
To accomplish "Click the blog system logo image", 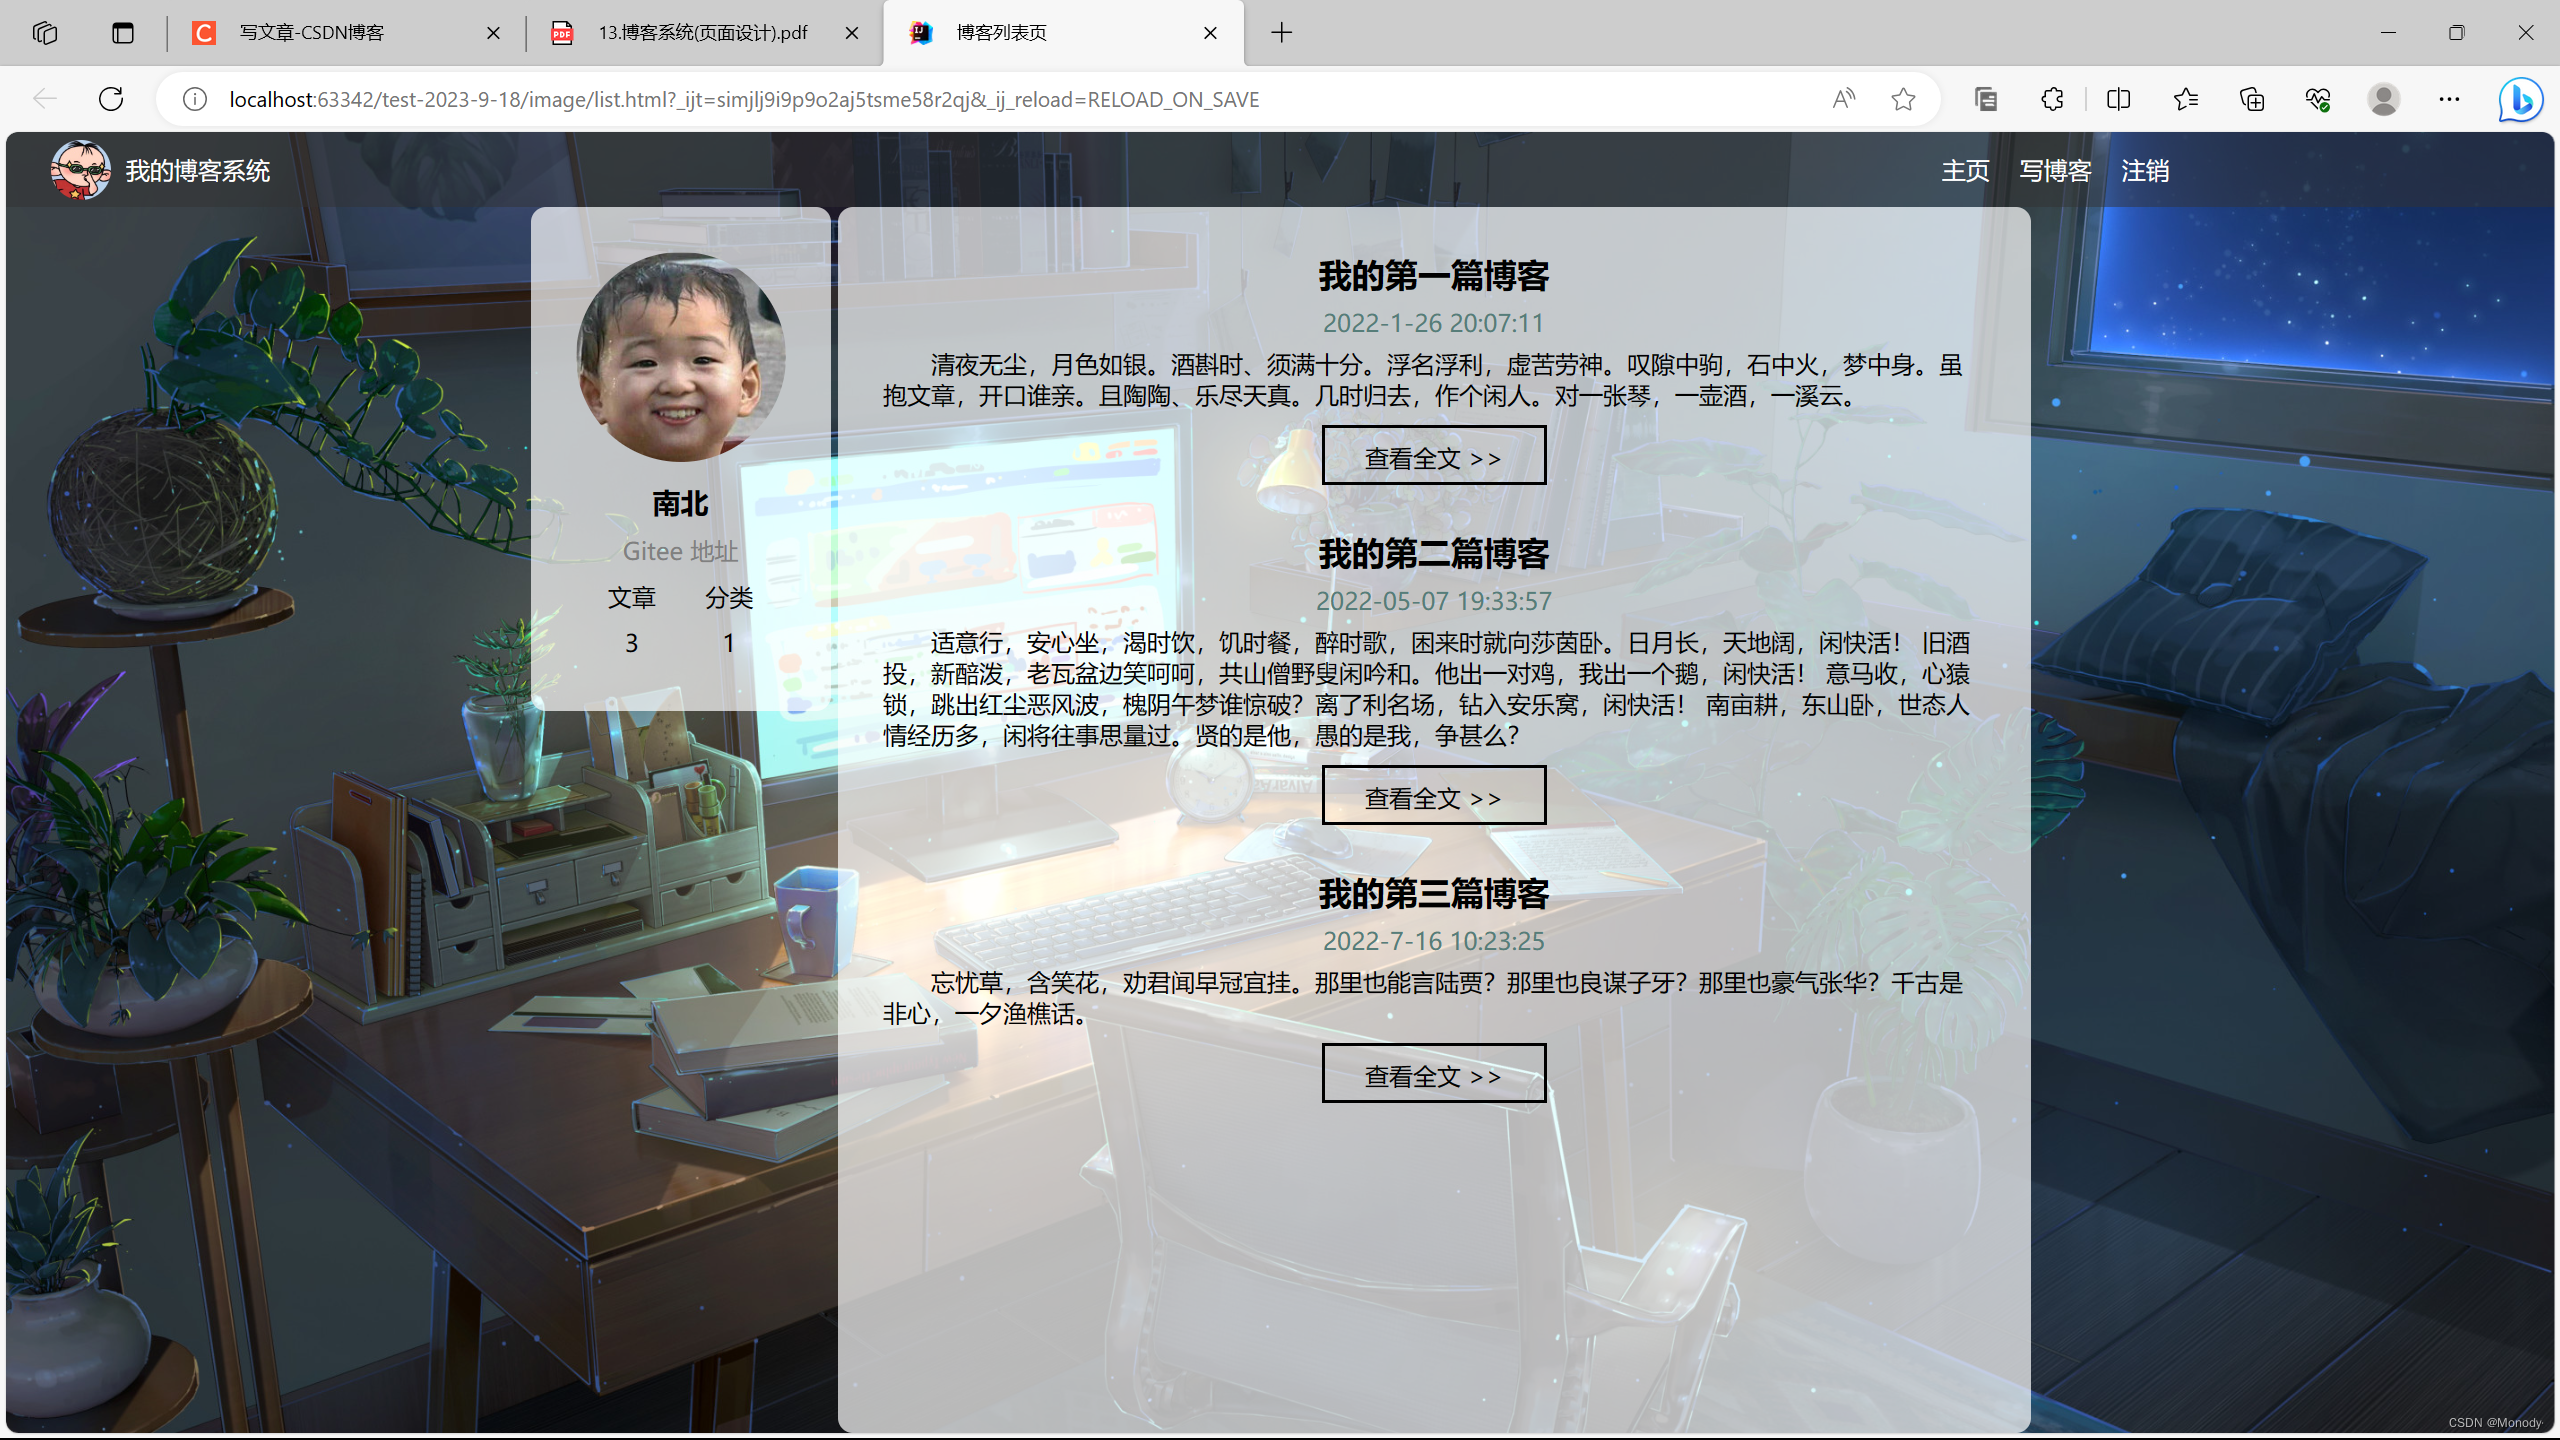I will point(81,170).
